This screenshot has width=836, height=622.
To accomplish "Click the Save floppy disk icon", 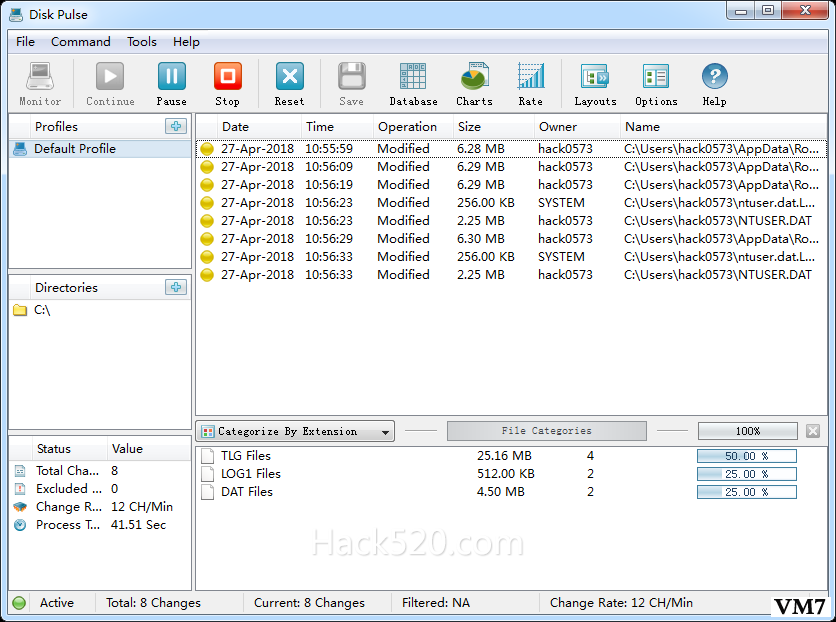I will [x=351, y=76].
